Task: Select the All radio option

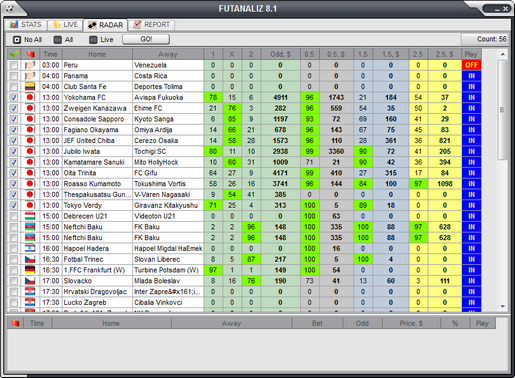Action: (x=64, y=40)
